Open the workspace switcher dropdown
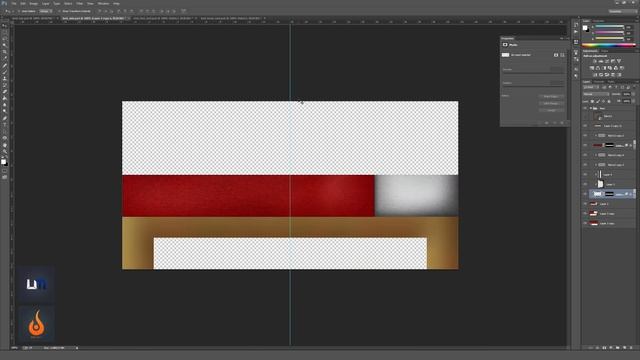Image resolution: width=640 pixels, height=360 pixels. [623, 11]
